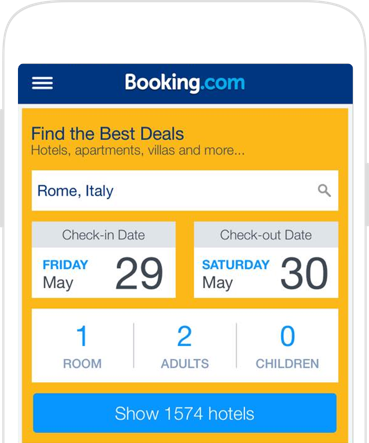Image resolution: width=369 pixels, height=443 pixels.
Task: Tap the ROOM label
Action: (x=82, y=364)
